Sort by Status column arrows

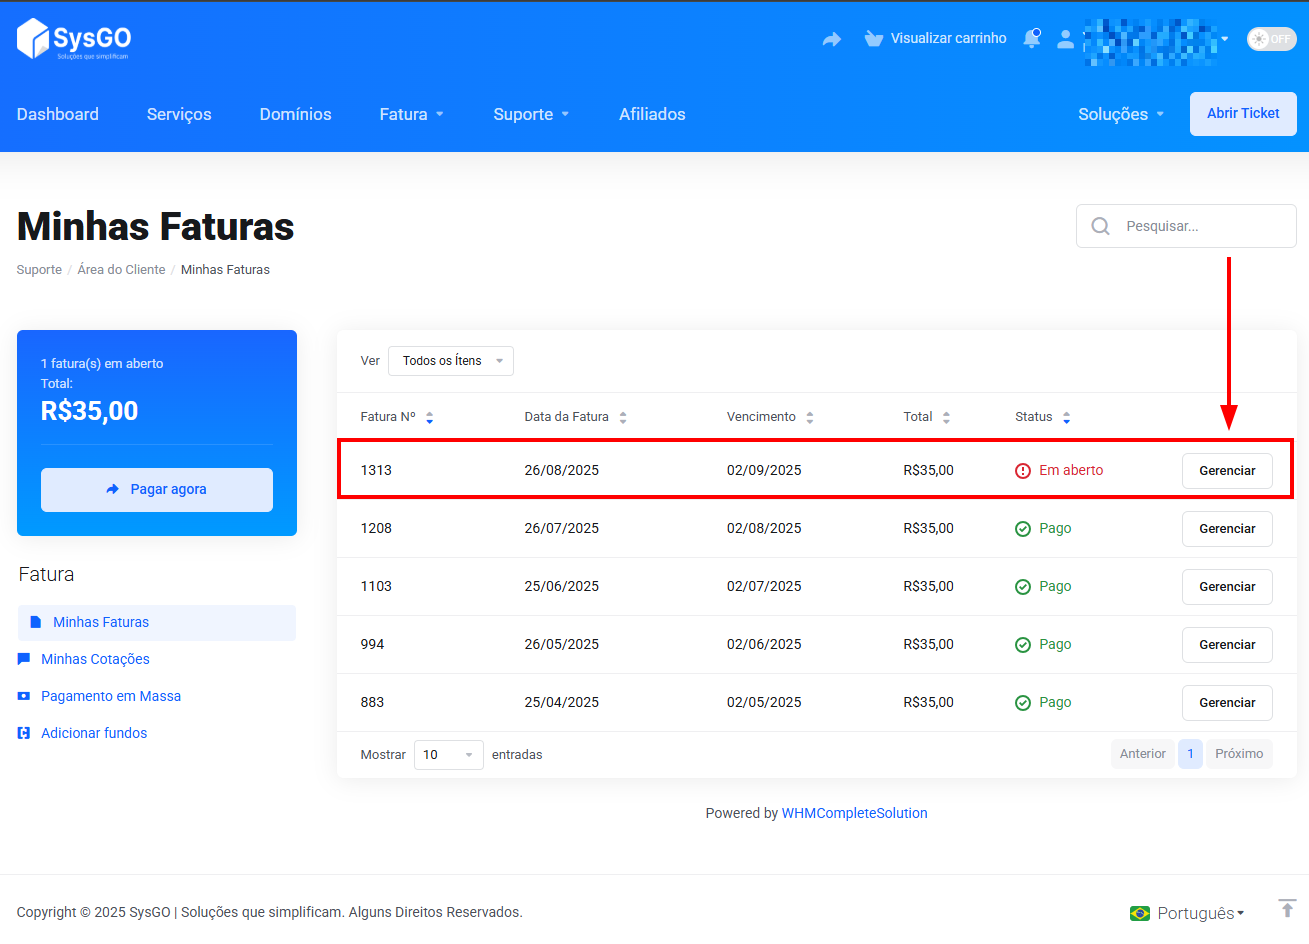[x=1066, y=418]
